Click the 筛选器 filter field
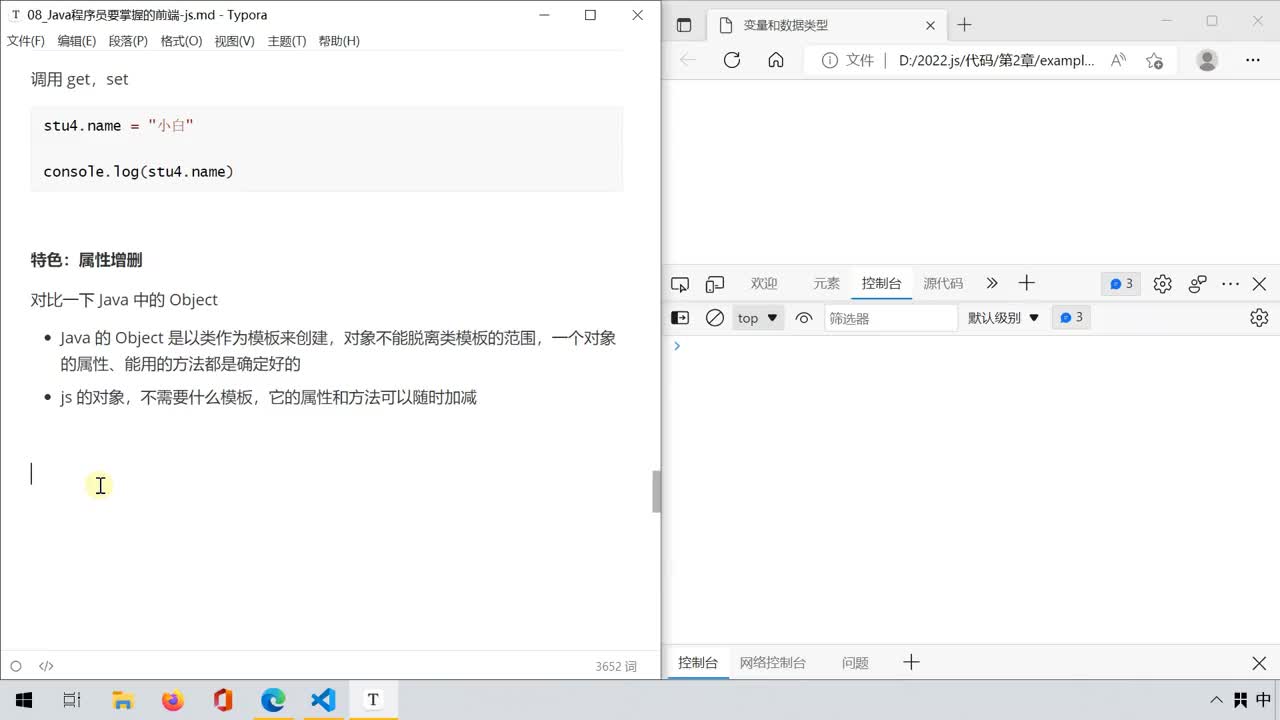1280x720 pixels. point(891,318)
